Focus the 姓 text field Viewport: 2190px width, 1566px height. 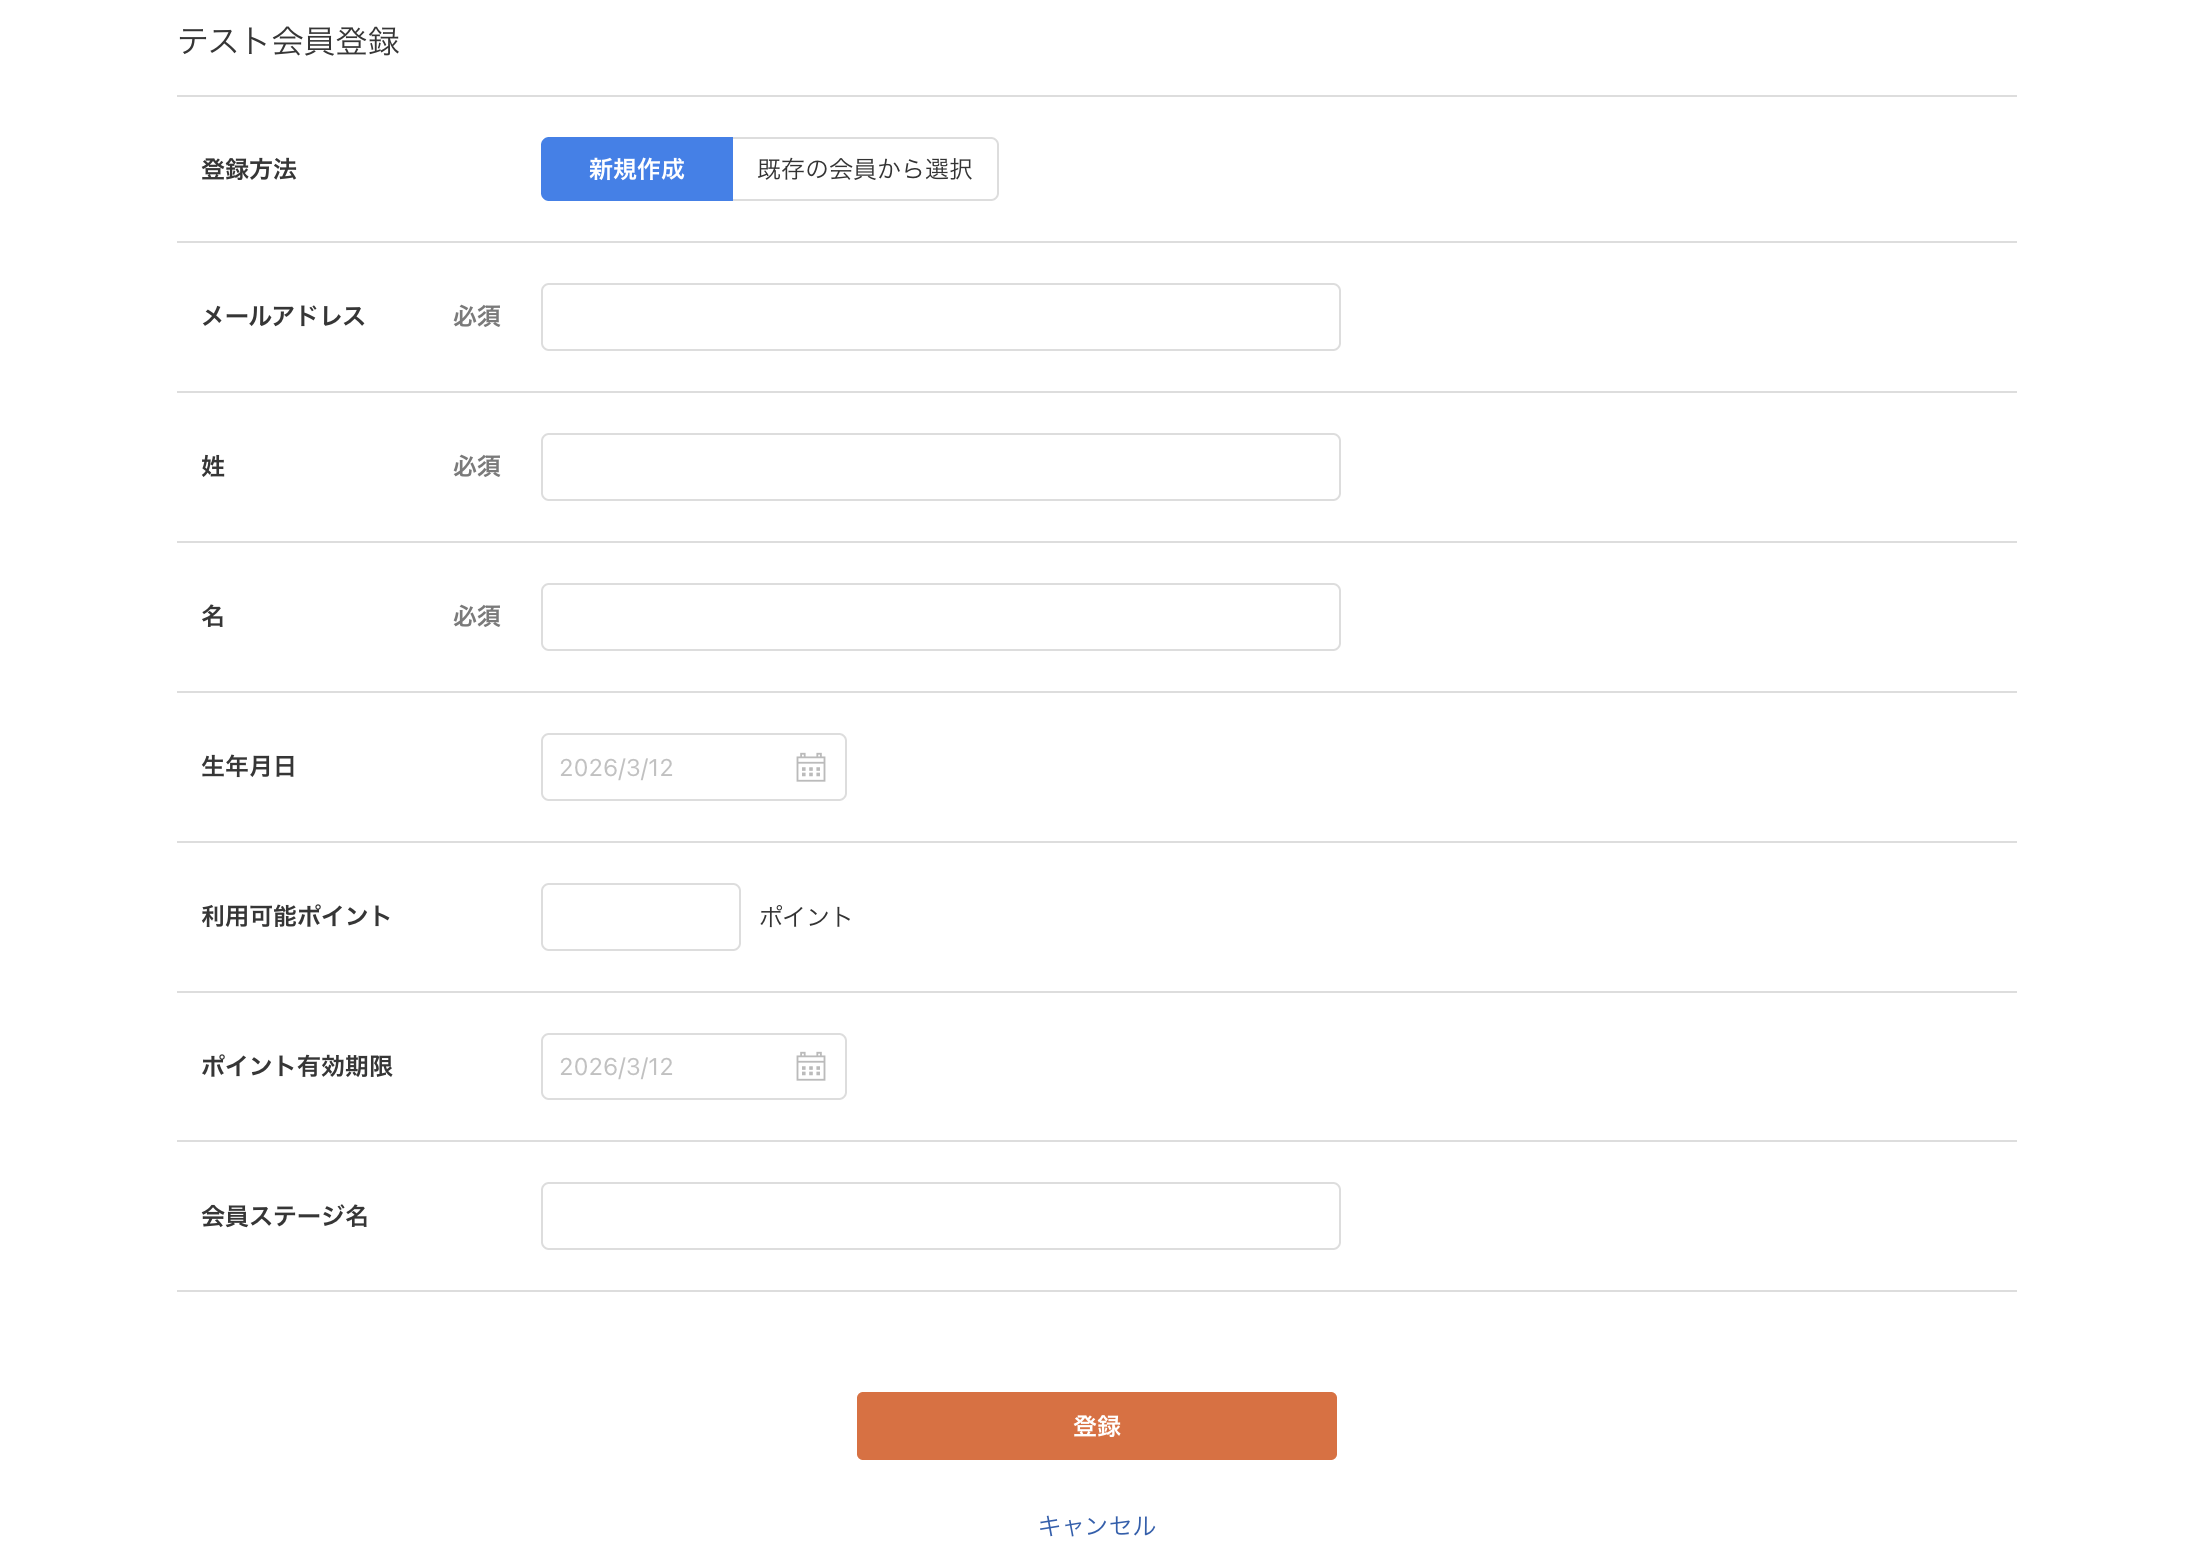(x=940, y=467)
